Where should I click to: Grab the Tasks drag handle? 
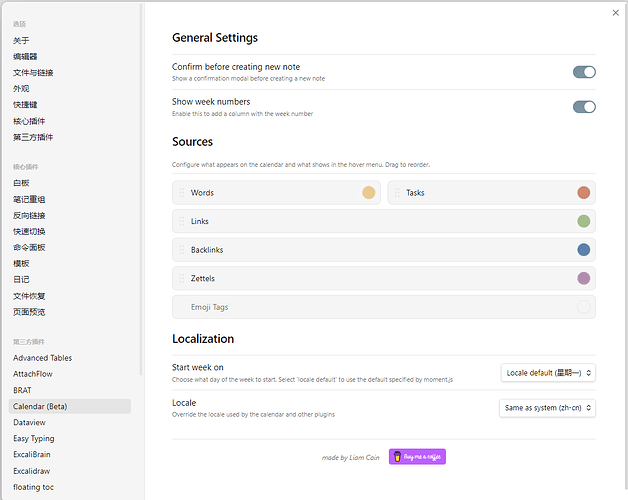click(x=397, y=193)
